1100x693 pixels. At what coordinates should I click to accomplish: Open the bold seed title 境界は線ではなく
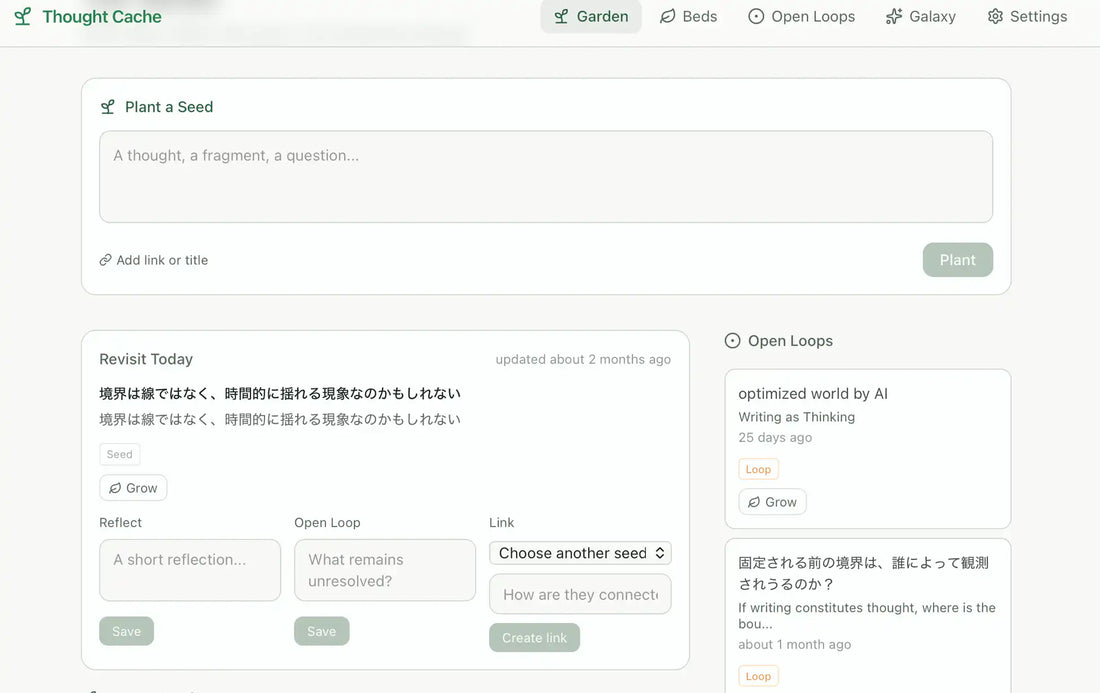280,393
